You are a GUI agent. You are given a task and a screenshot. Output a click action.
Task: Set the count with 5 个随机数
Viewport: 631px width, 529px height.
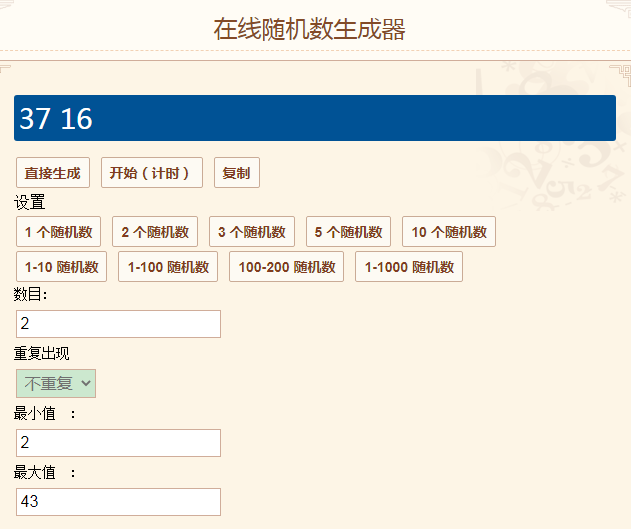point(348,232)
